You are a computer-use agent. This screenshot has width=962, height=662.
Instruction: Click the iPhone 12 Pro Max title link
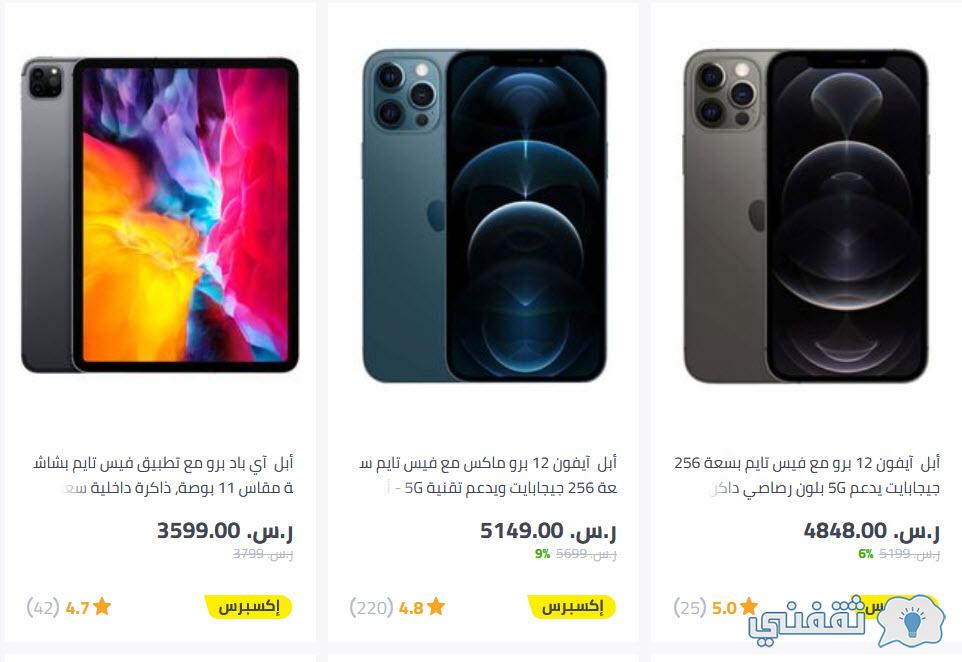pos(488,475)
